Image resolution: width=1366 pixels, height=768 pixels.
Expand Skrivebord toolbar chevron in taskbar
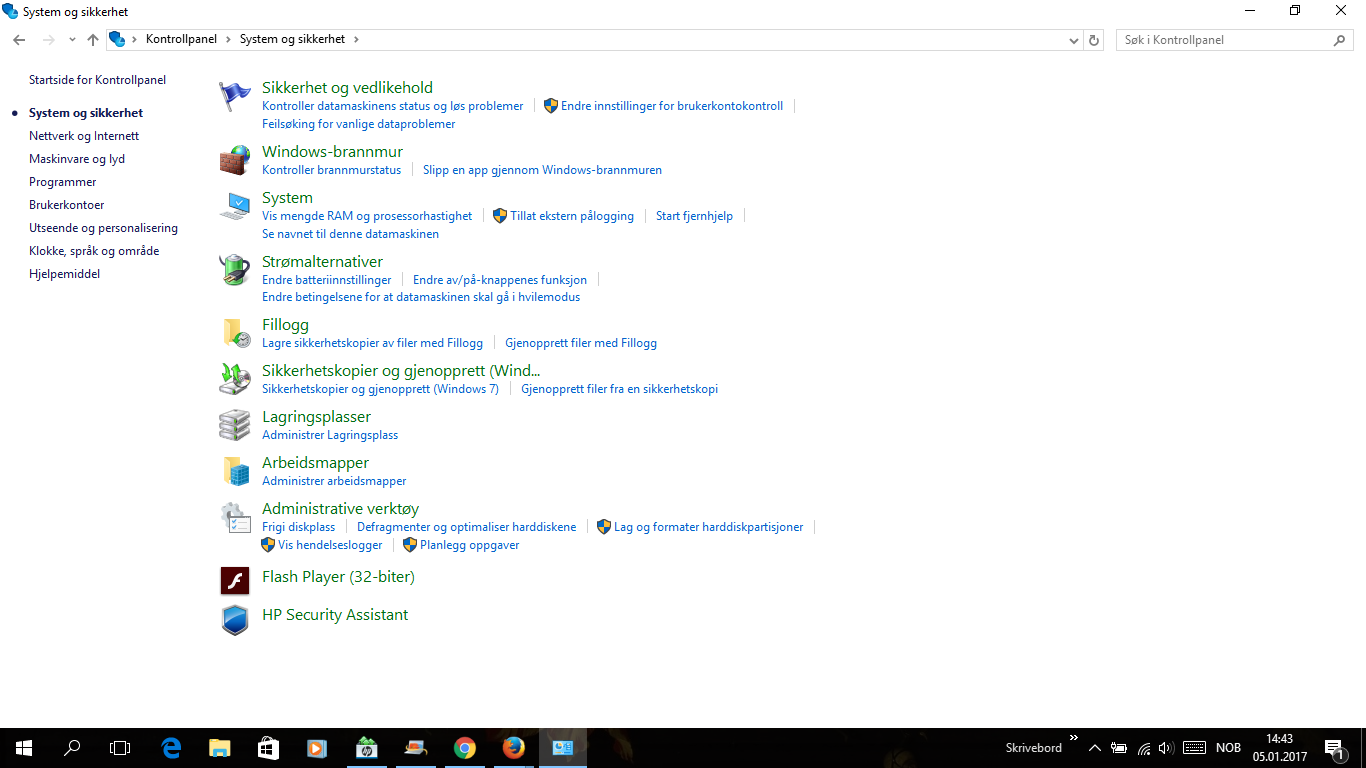pos(1074,738)
